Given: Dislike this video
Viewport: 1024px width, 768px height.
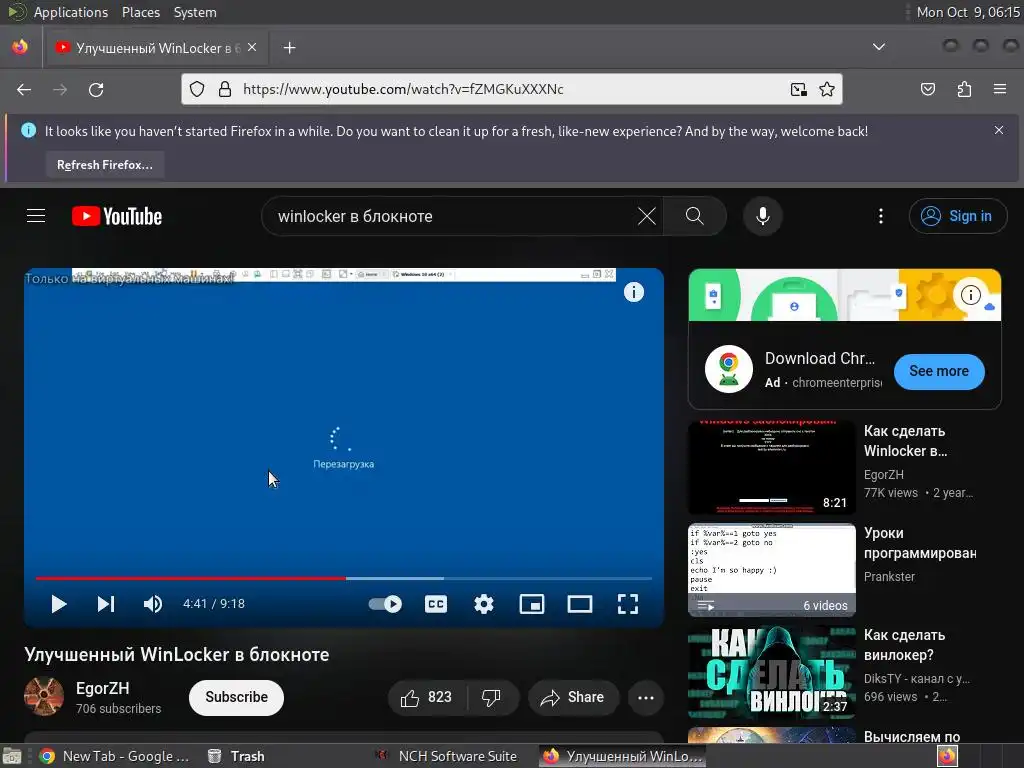Looking at the screenshot, I should (492, 697).
